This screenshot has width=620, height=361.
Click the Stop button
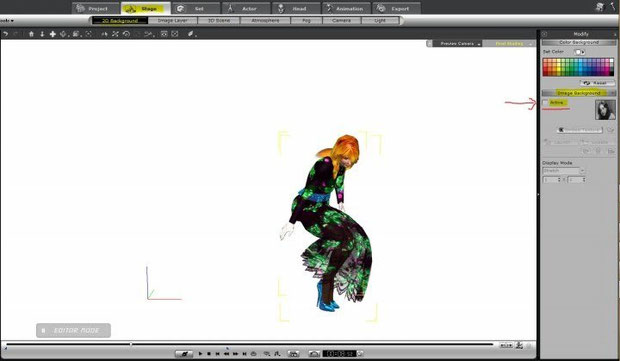pyautogui.click(x=209, y=353)
